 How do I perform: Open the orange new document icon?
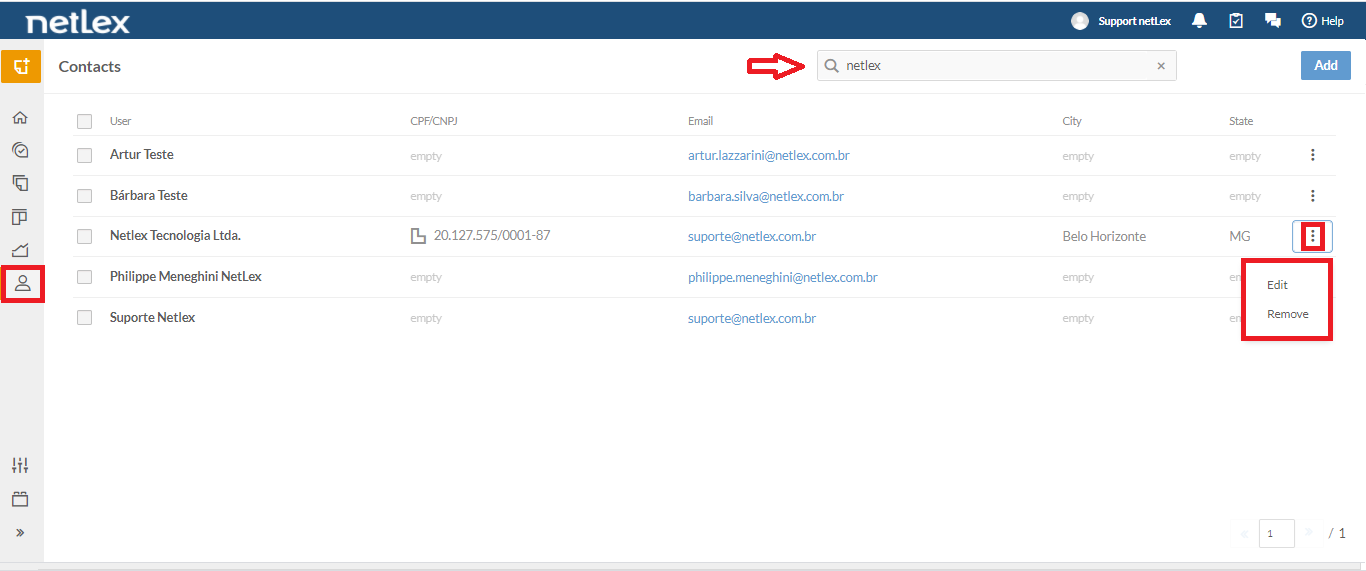pos(21,66)
